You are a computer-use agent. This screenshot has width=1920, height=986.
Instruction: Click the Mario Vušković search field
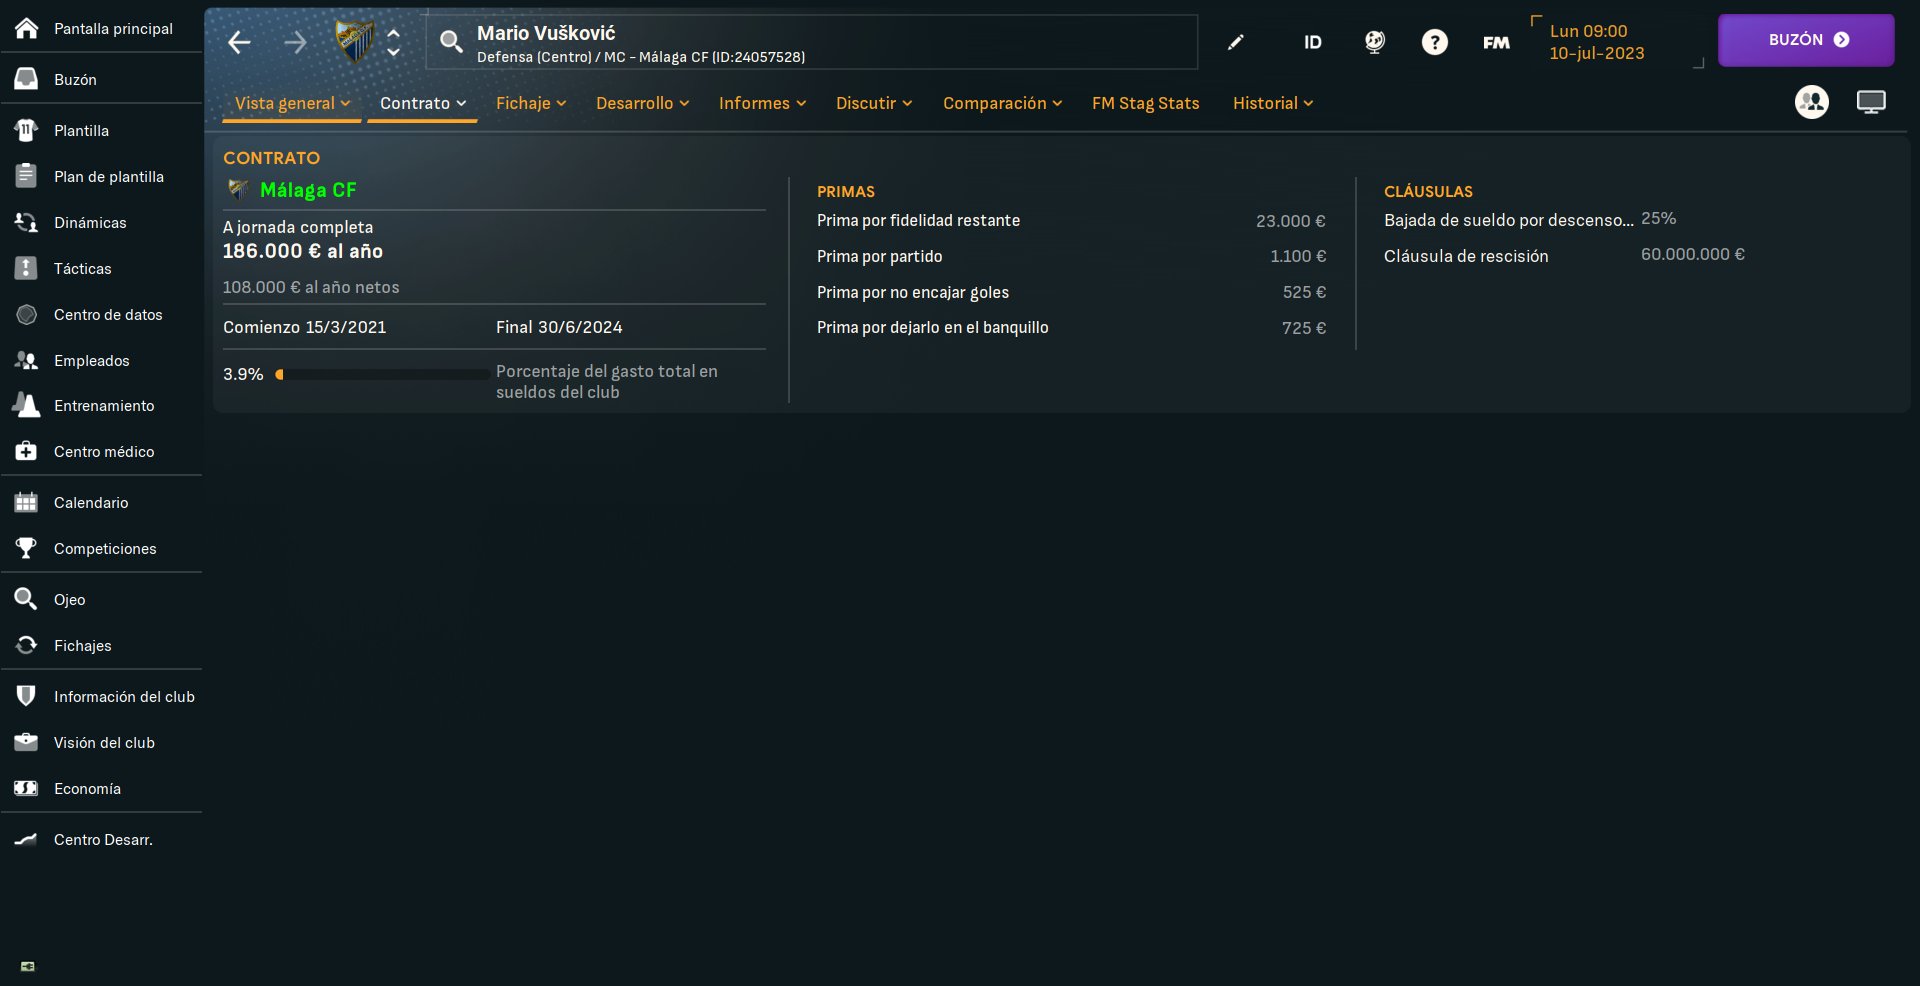click(811, 42)
